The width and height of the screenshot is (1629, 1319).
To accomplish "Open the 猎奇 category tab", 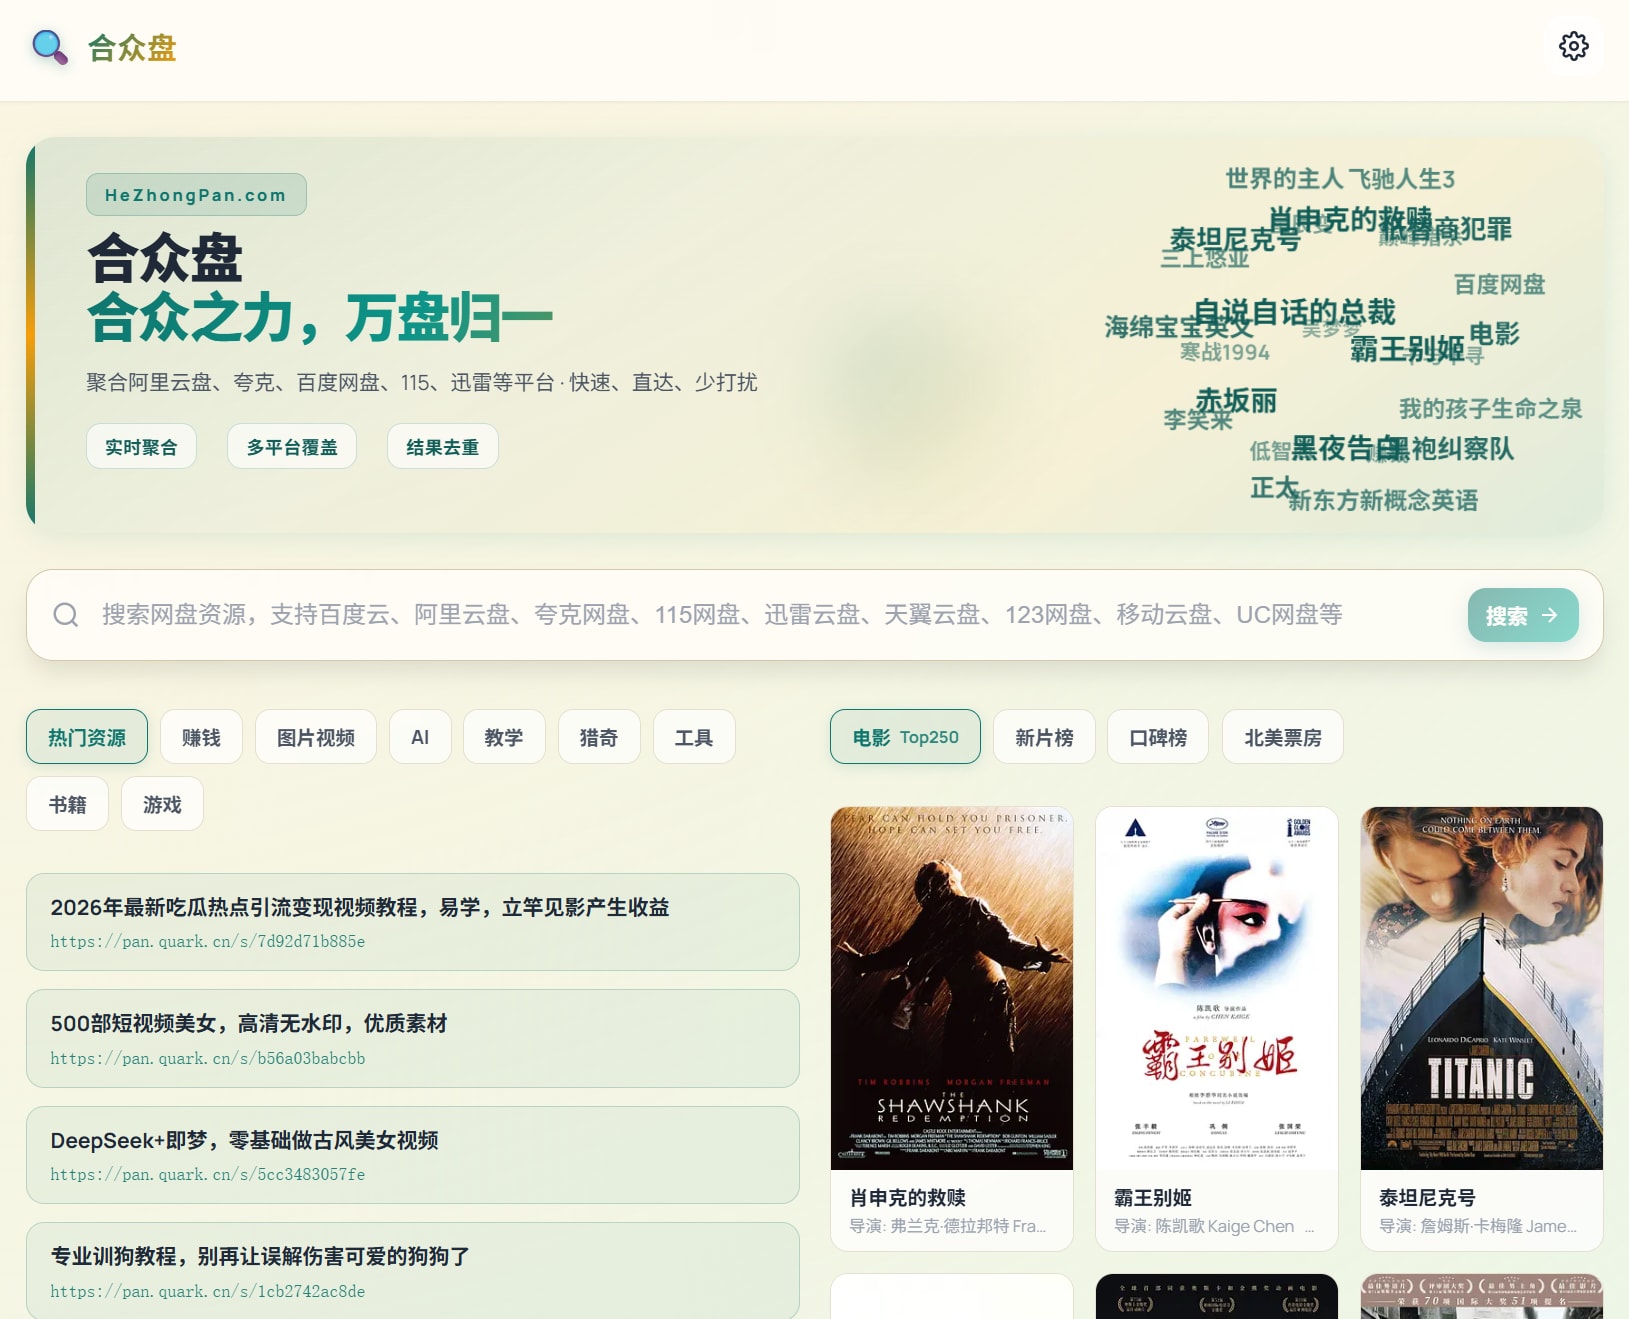I will point(599,737).
